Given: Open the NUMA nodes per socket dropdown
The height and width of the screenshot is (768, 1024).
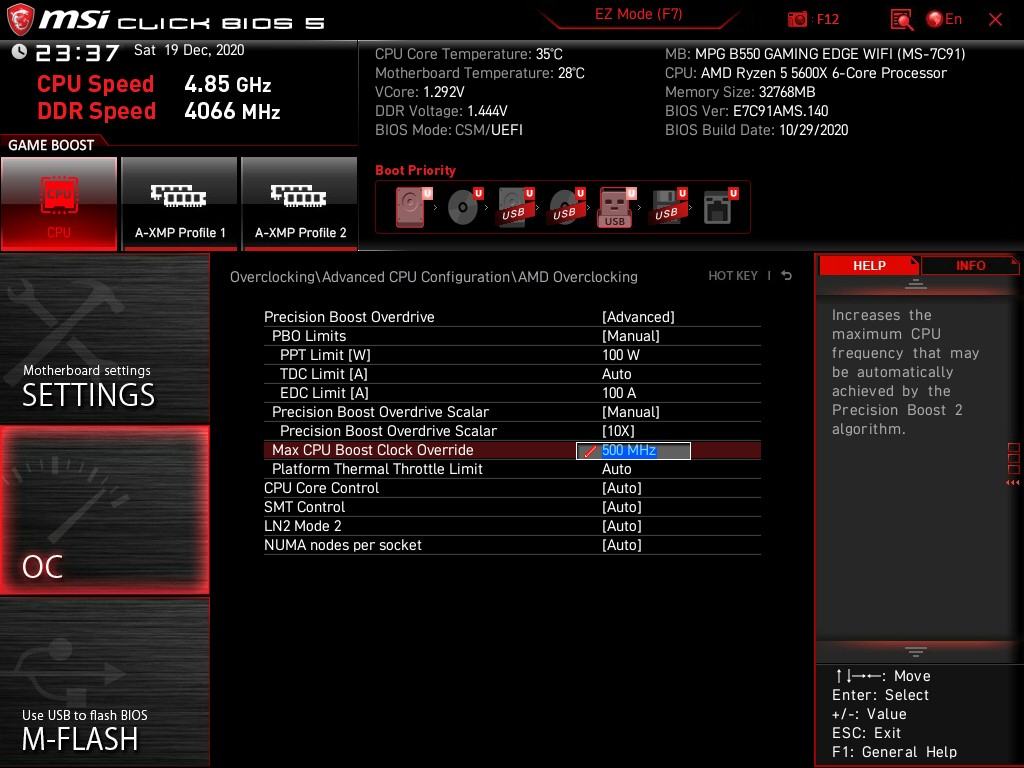Looking at the screenshot, I should tap(621, 545).
